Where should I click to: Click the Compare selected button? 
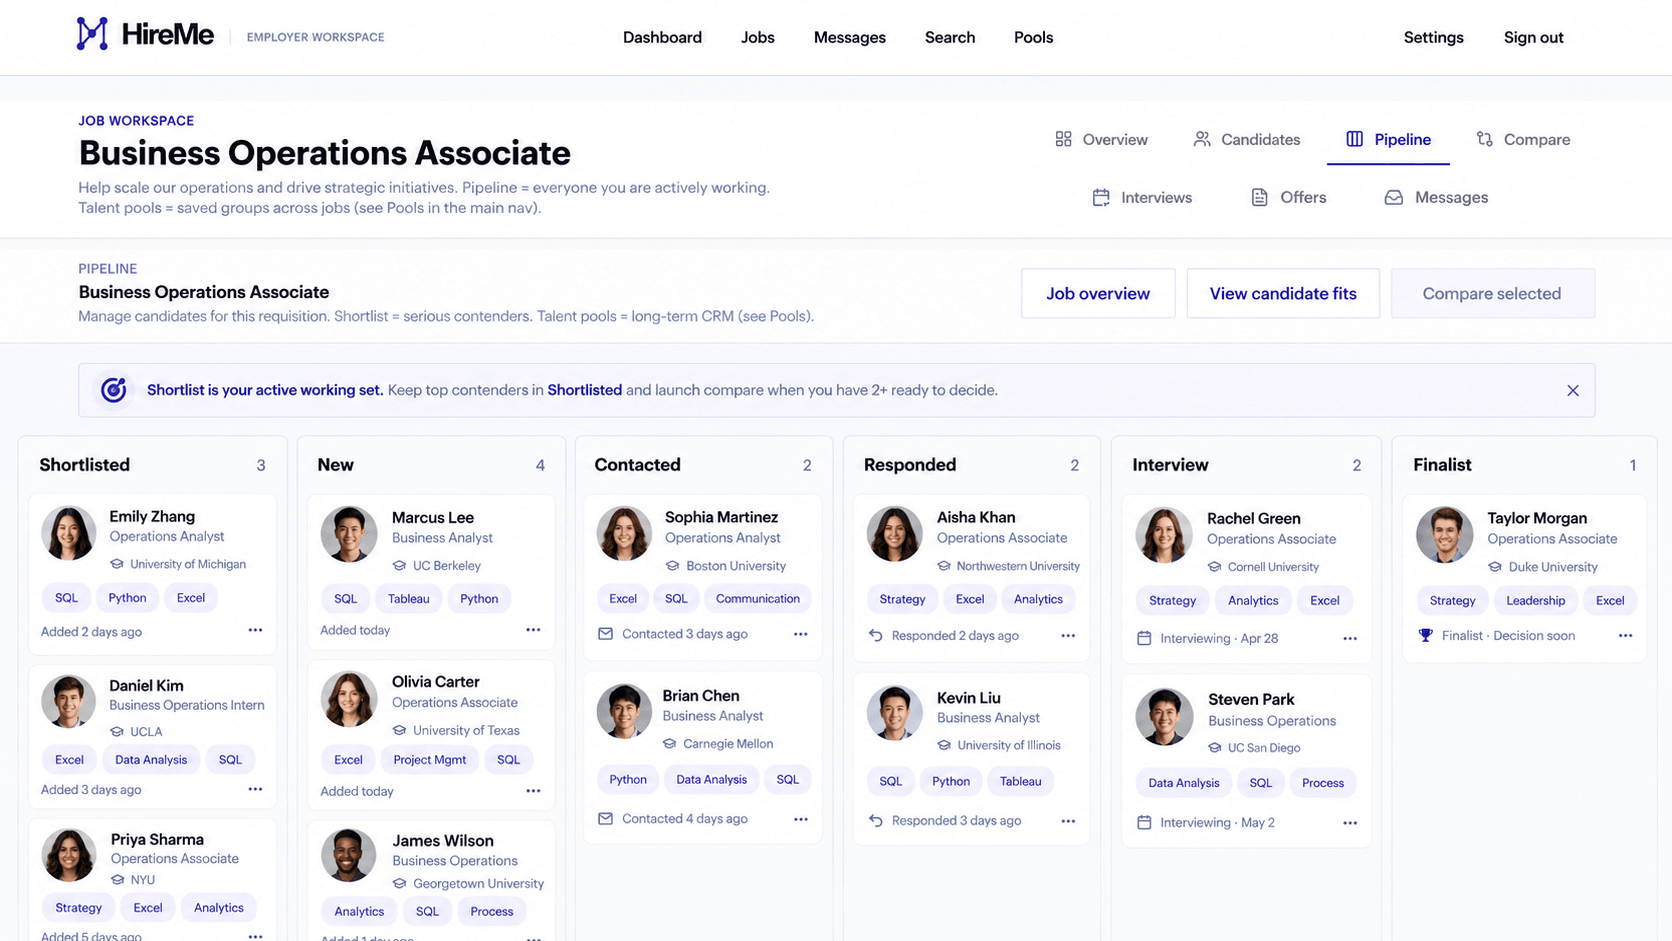[x=1492, y=293]
